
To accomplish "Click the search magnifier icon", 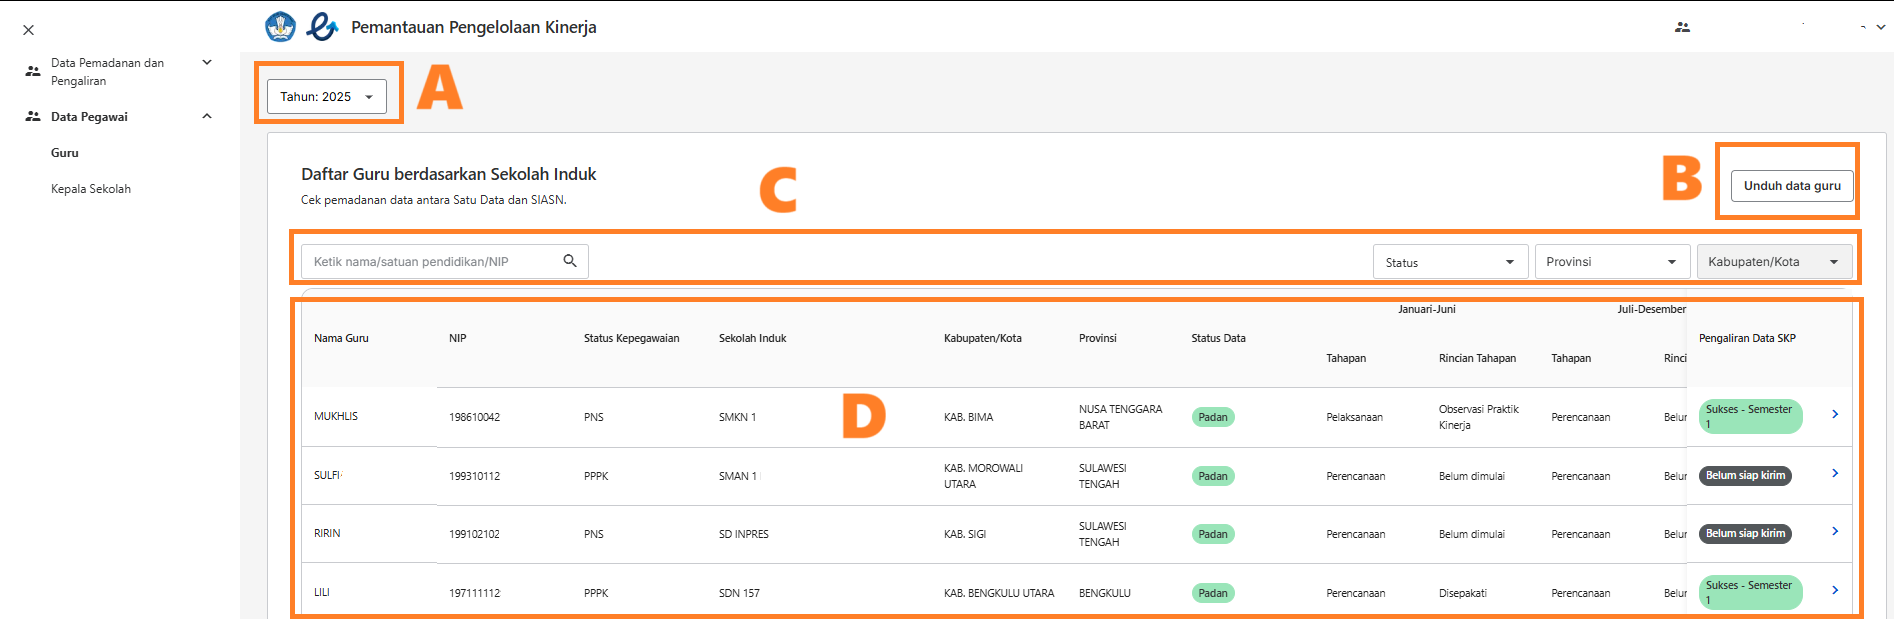I will click(x=570, y=261).
